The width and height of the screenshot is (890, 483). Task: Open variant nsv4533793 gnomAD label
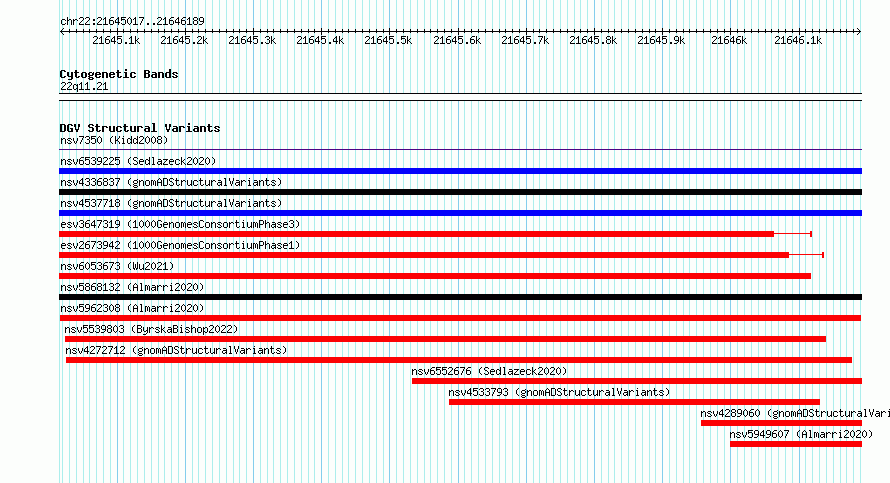[559, 392]
